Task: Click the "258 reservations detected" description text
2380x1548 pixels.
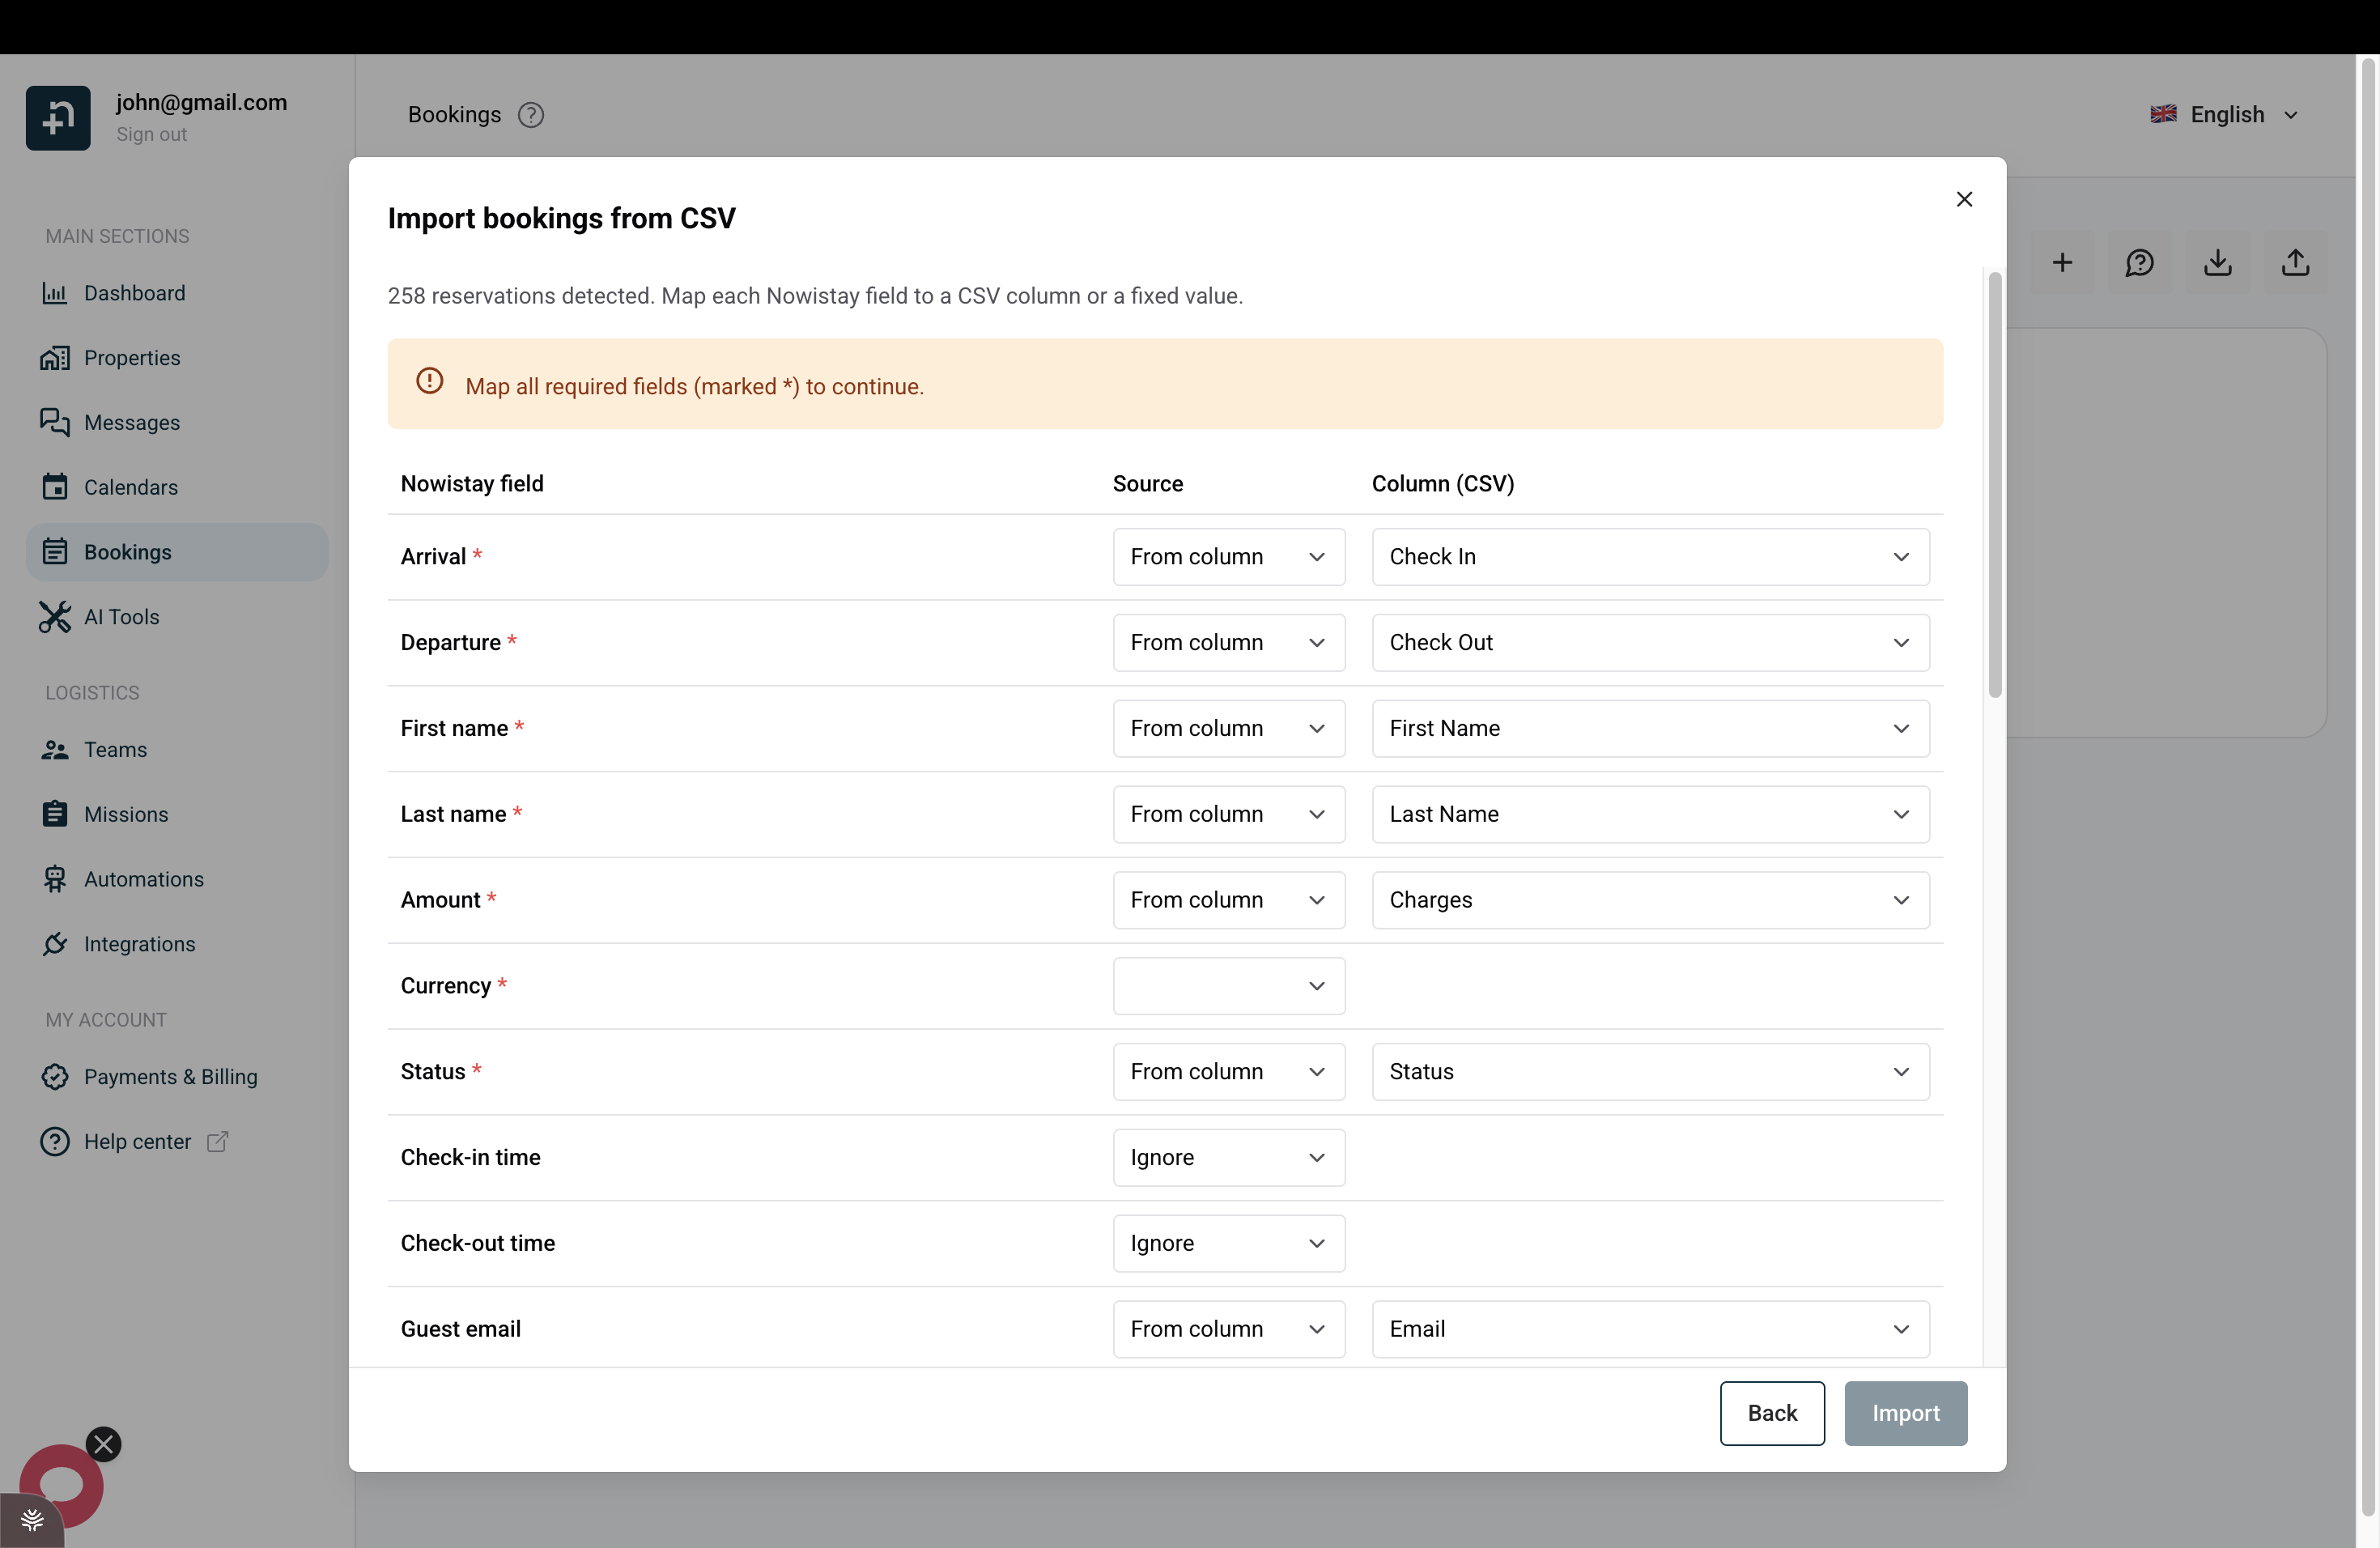Action: [x=815, y=296]
